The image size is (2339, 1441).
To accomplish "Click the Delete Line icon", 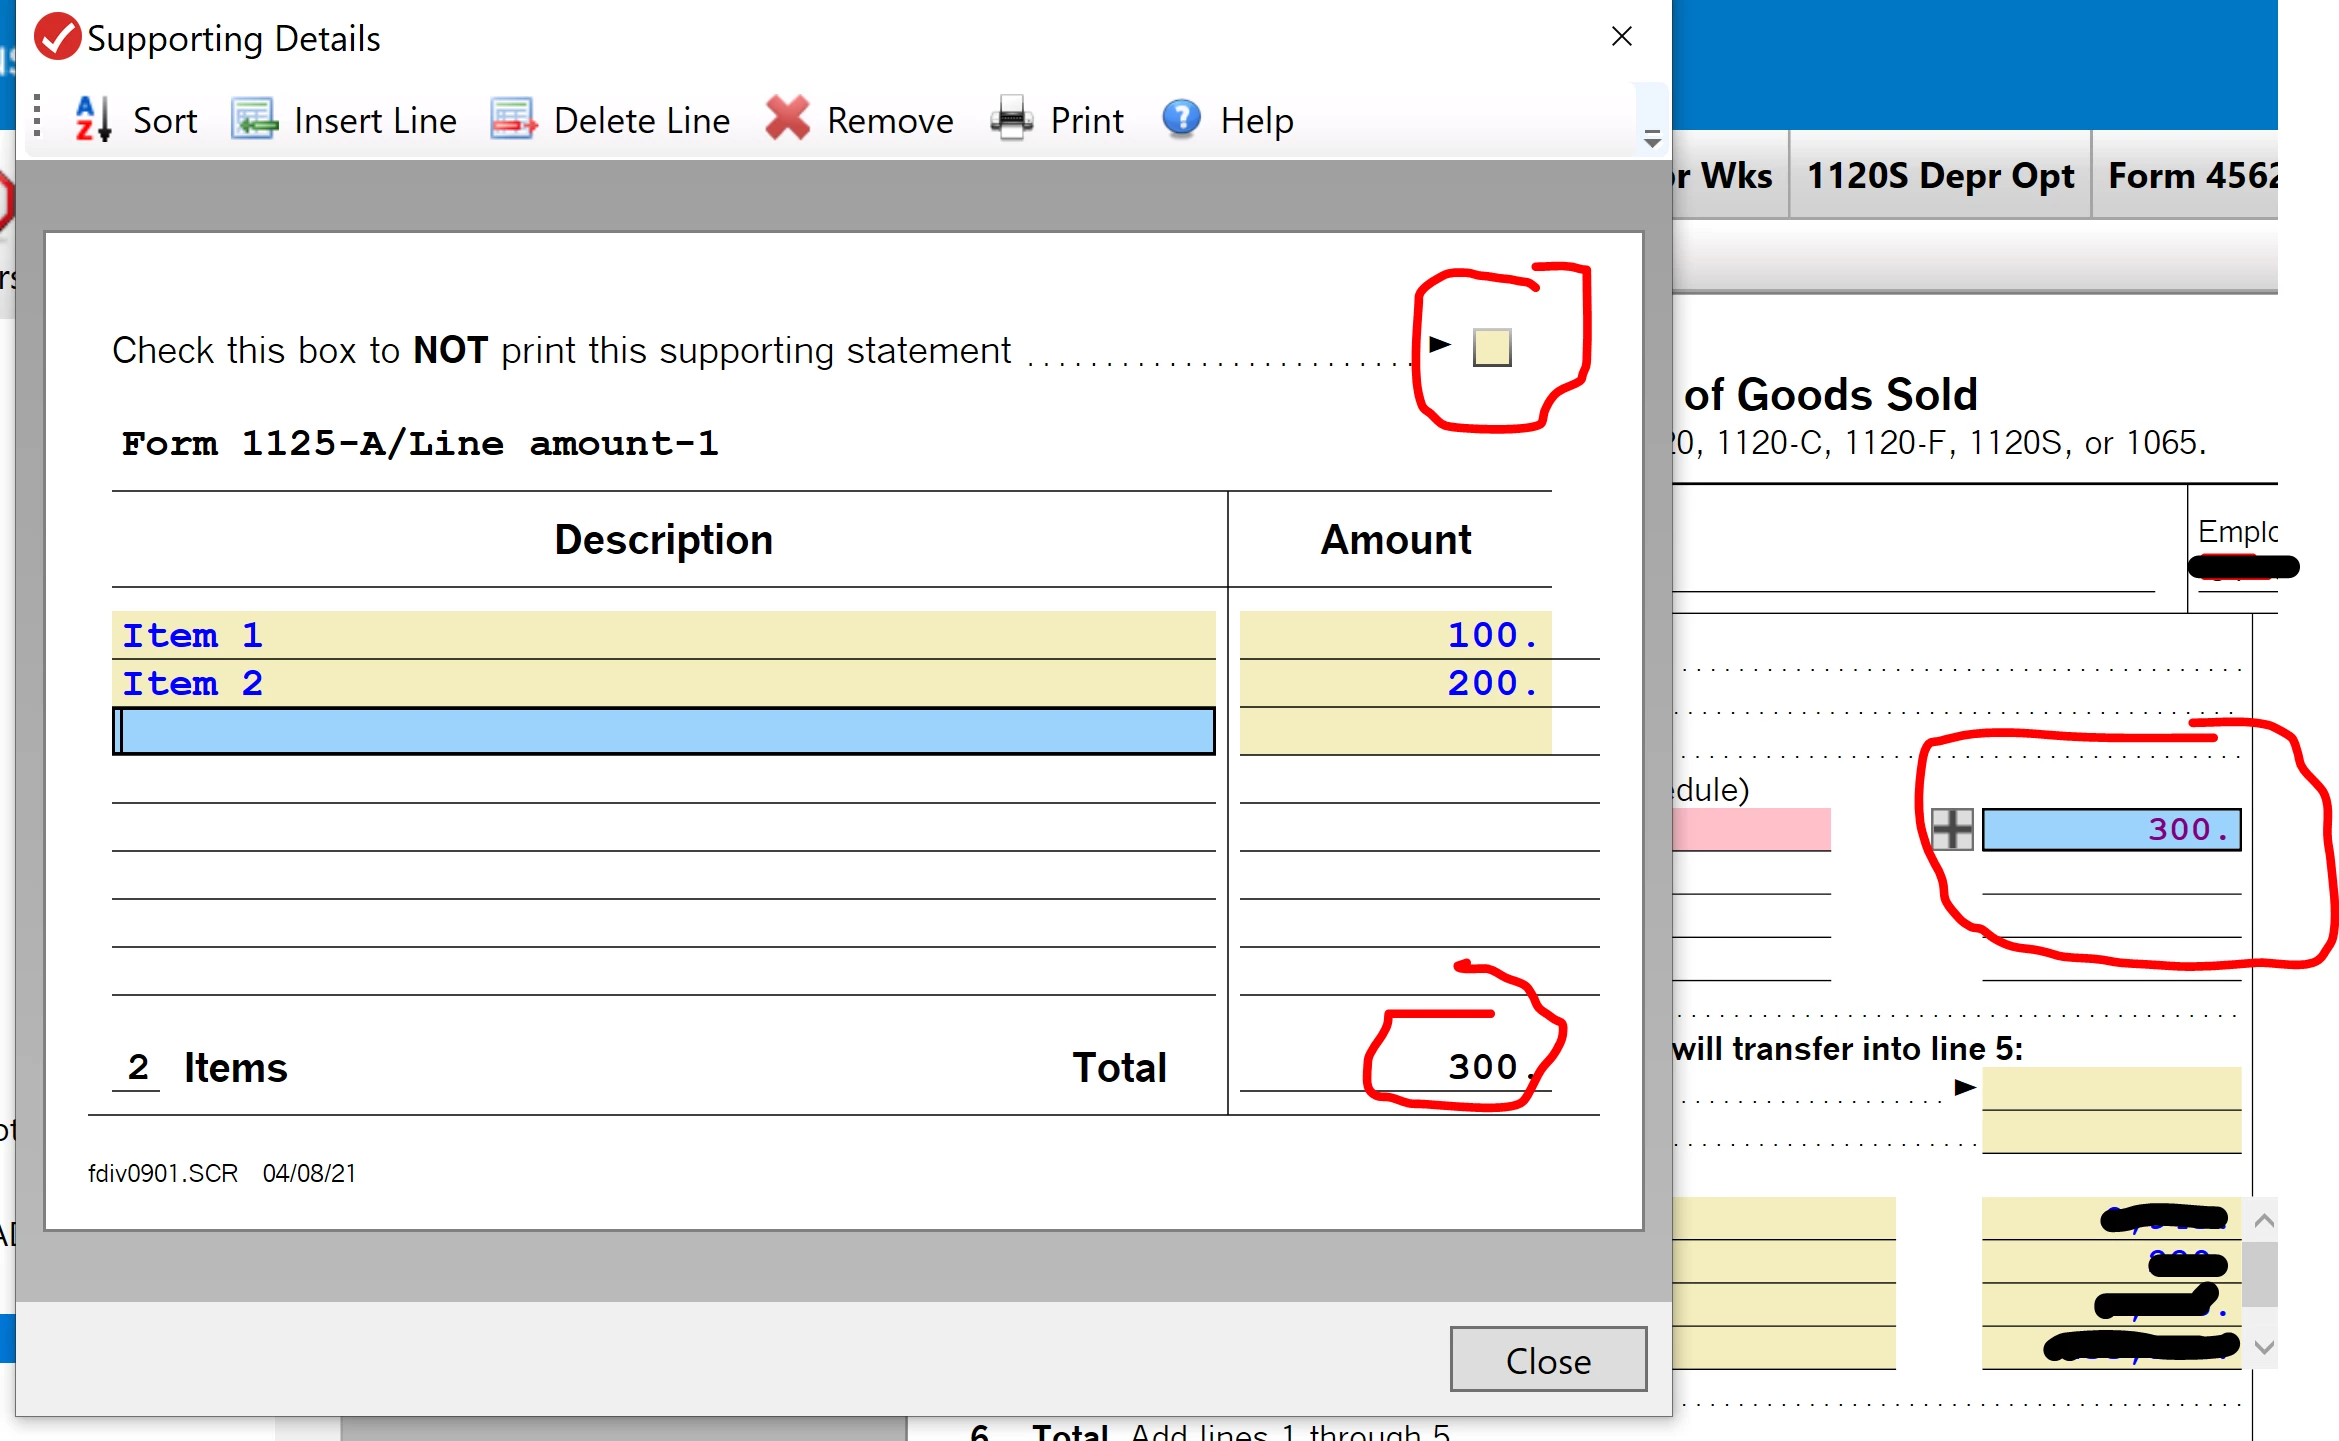I will point(513,119).
